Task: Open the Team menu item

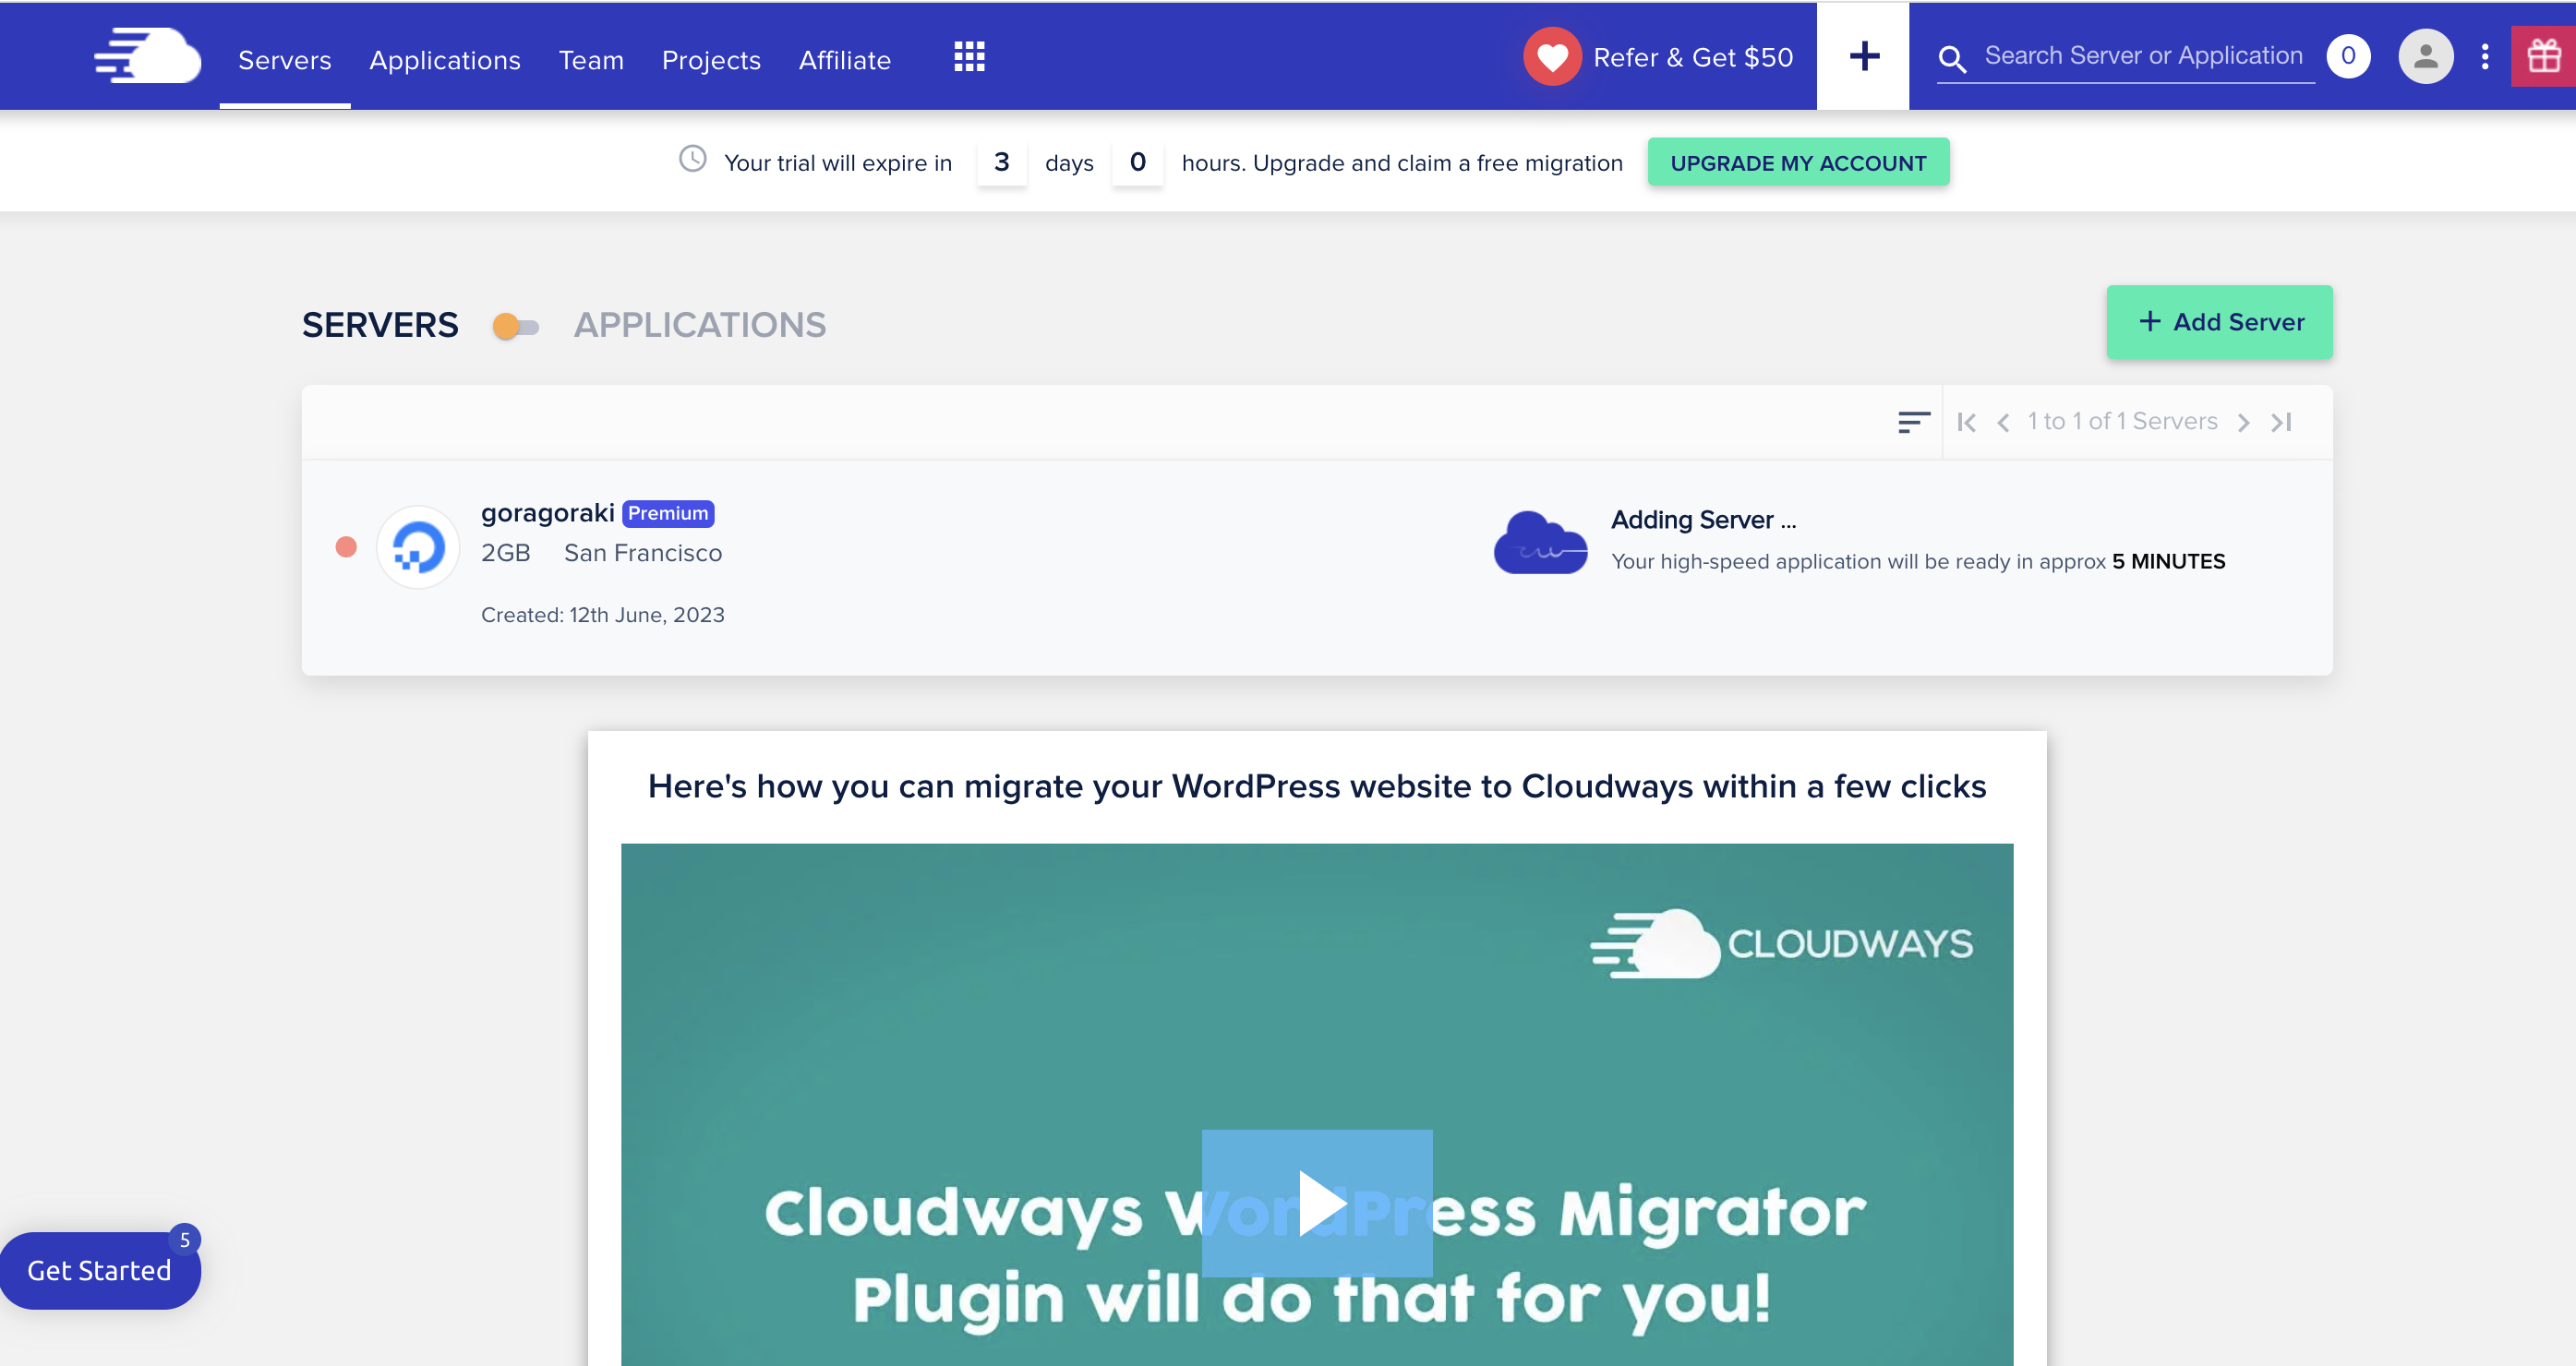Action: (591, 60)
